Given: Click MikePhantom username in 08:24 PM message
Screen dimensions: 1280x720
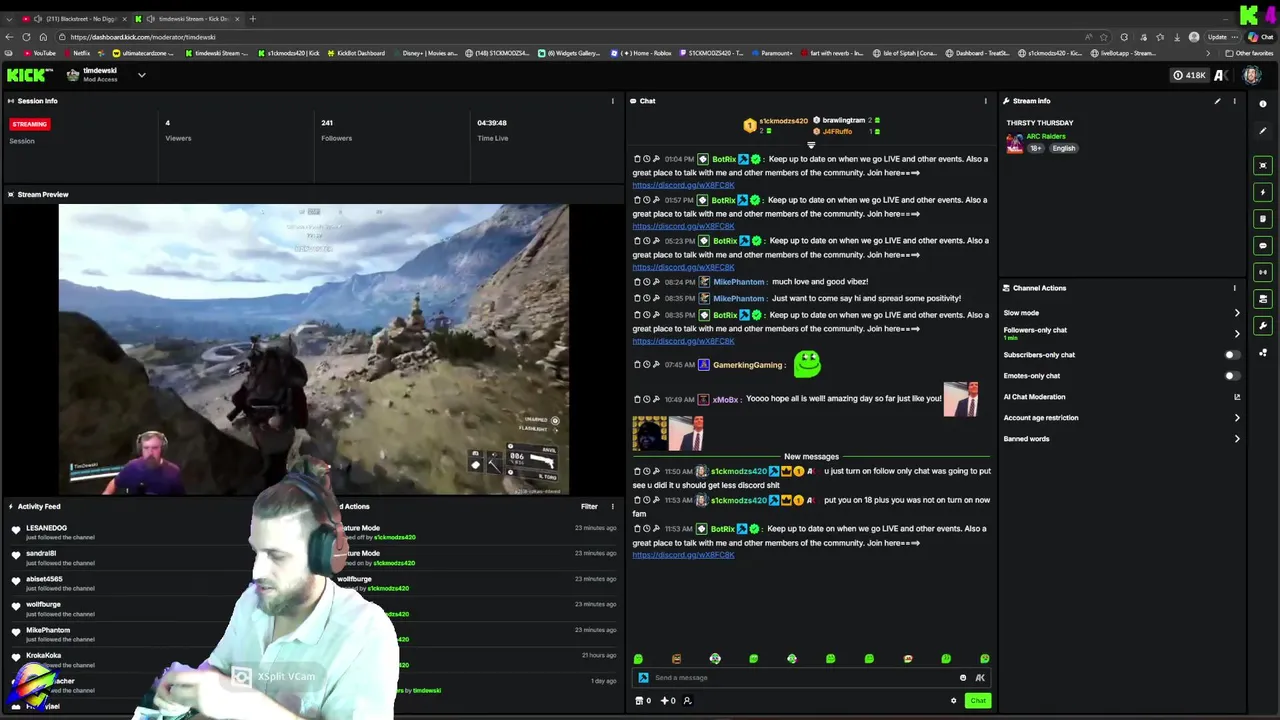Looking at the screenshot, I should pos(739,282).
